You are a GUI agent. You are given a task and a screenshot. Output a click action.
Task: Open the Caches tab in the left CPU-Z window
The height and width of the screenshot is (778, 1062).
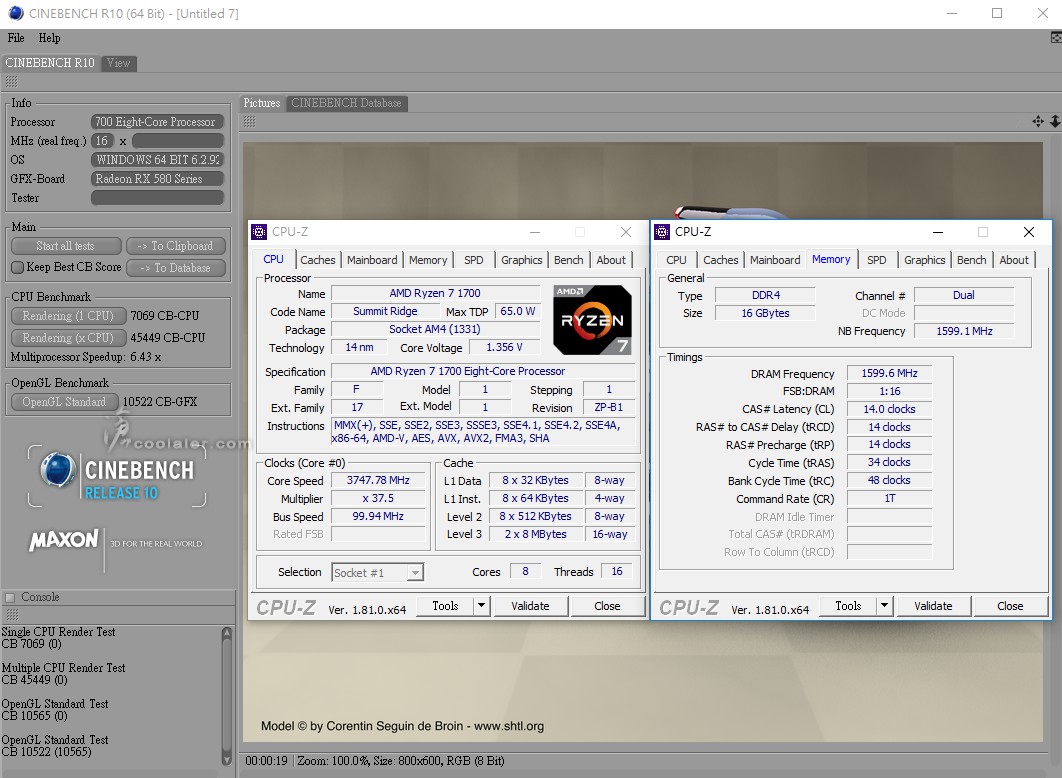coord(318,260)
